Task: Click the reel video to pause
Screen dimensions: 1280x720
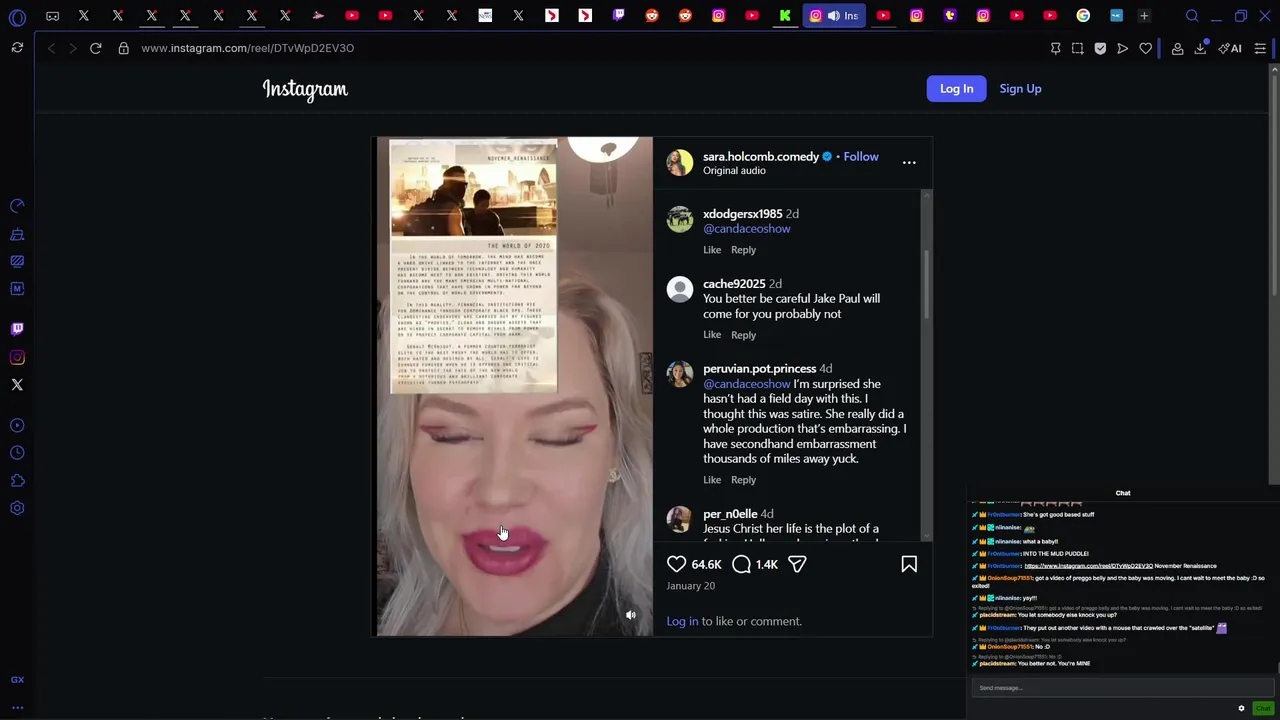Action: (x=514, y=386)
